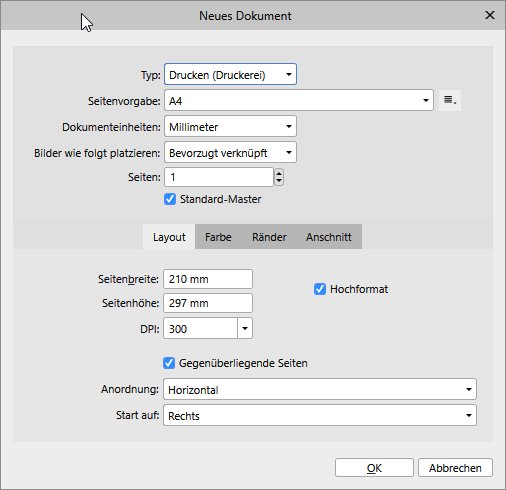The width and height of the screenshot is (506, 490).
Task: Open the Dokumenteinheiten Millimeter dropdown
Action: tap(230, 126)
